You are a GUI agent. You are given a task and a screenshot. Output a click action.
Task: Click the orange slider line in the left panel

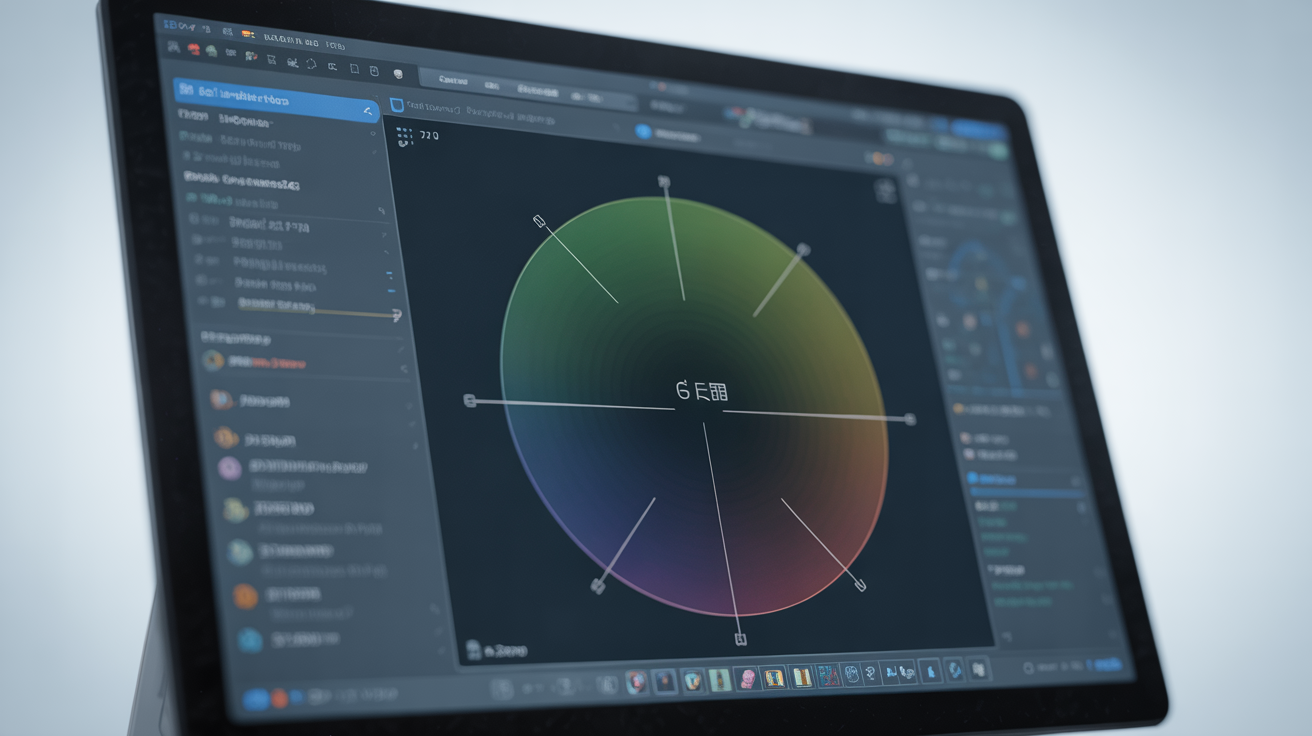tap(318, 311)
